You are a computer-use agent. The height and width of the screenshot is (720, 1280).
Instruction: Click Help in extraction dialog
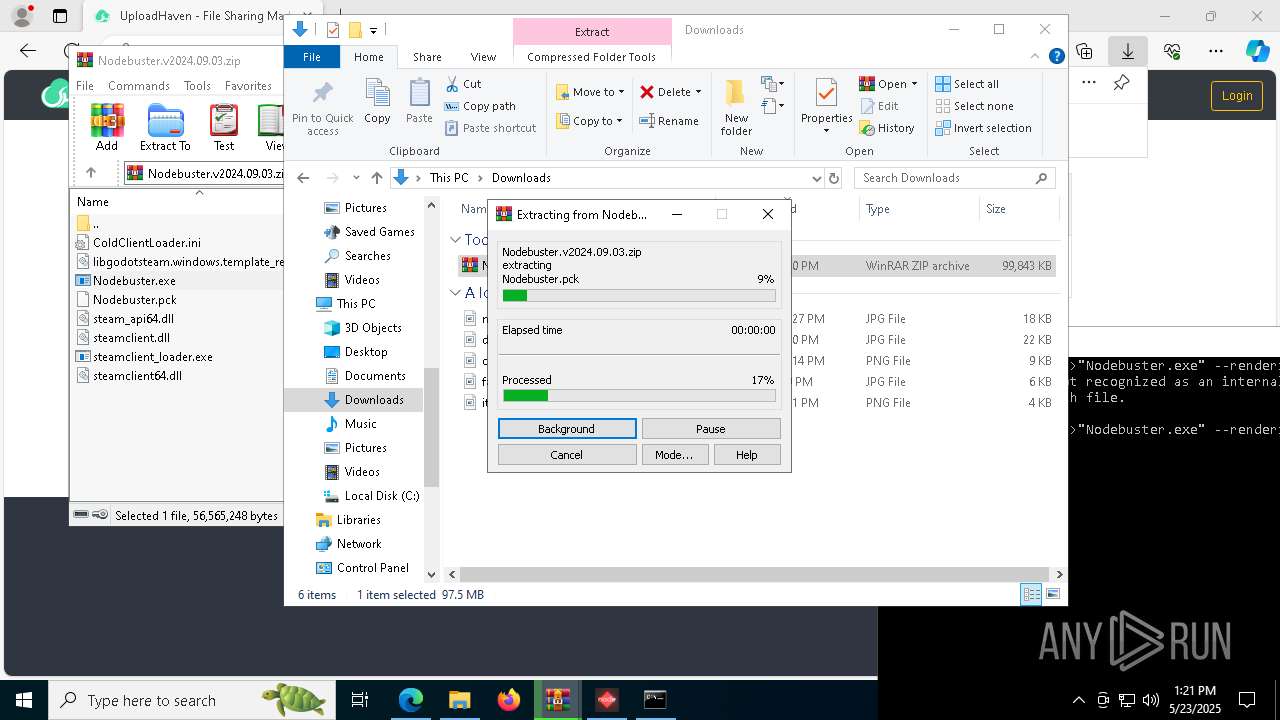[x=747, y=455]
